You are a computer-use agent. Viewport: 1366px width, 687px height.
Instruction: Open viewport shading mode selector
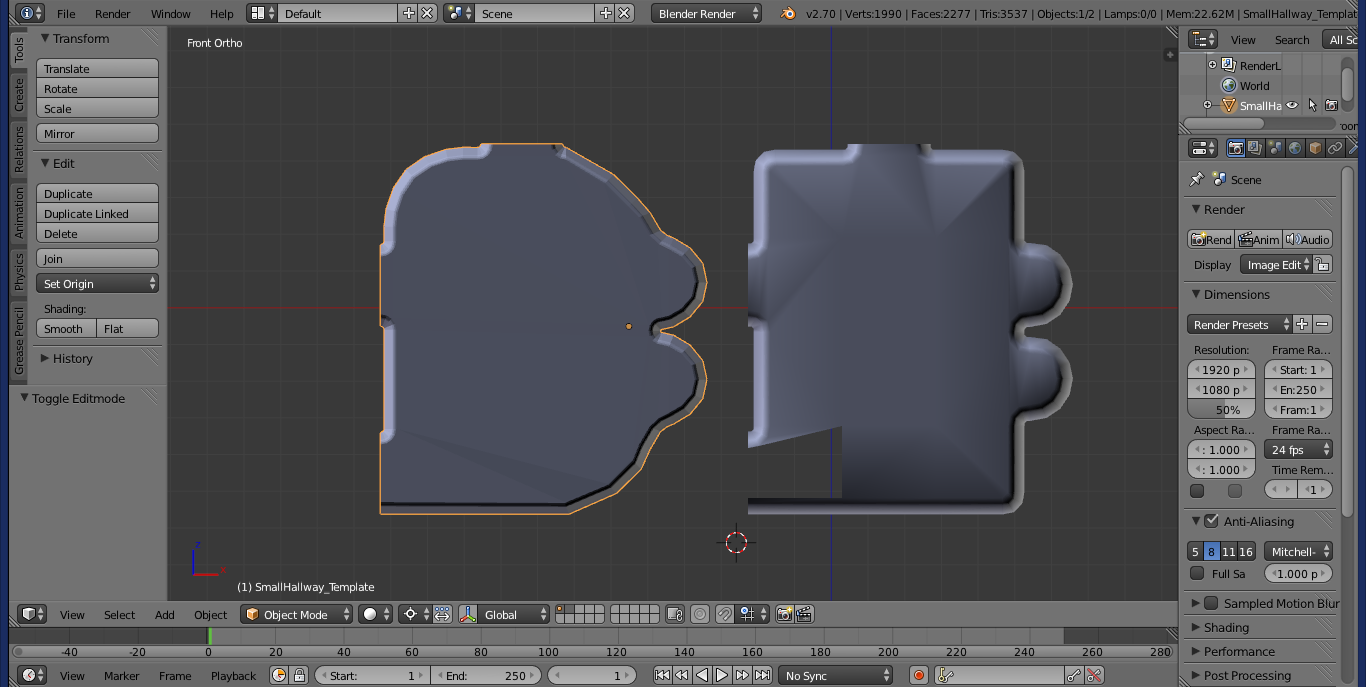click(376, 614)
